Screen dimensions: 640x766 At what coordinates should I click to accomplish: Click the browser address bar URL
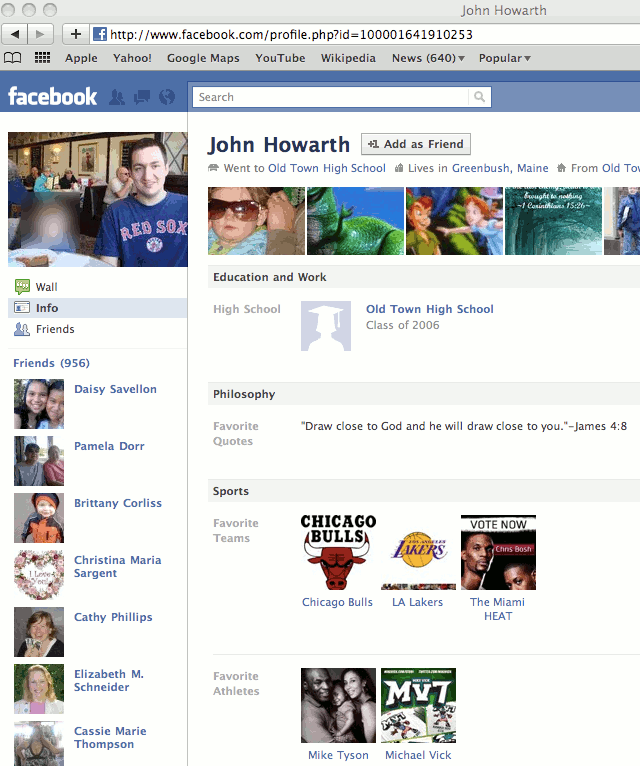291,34
